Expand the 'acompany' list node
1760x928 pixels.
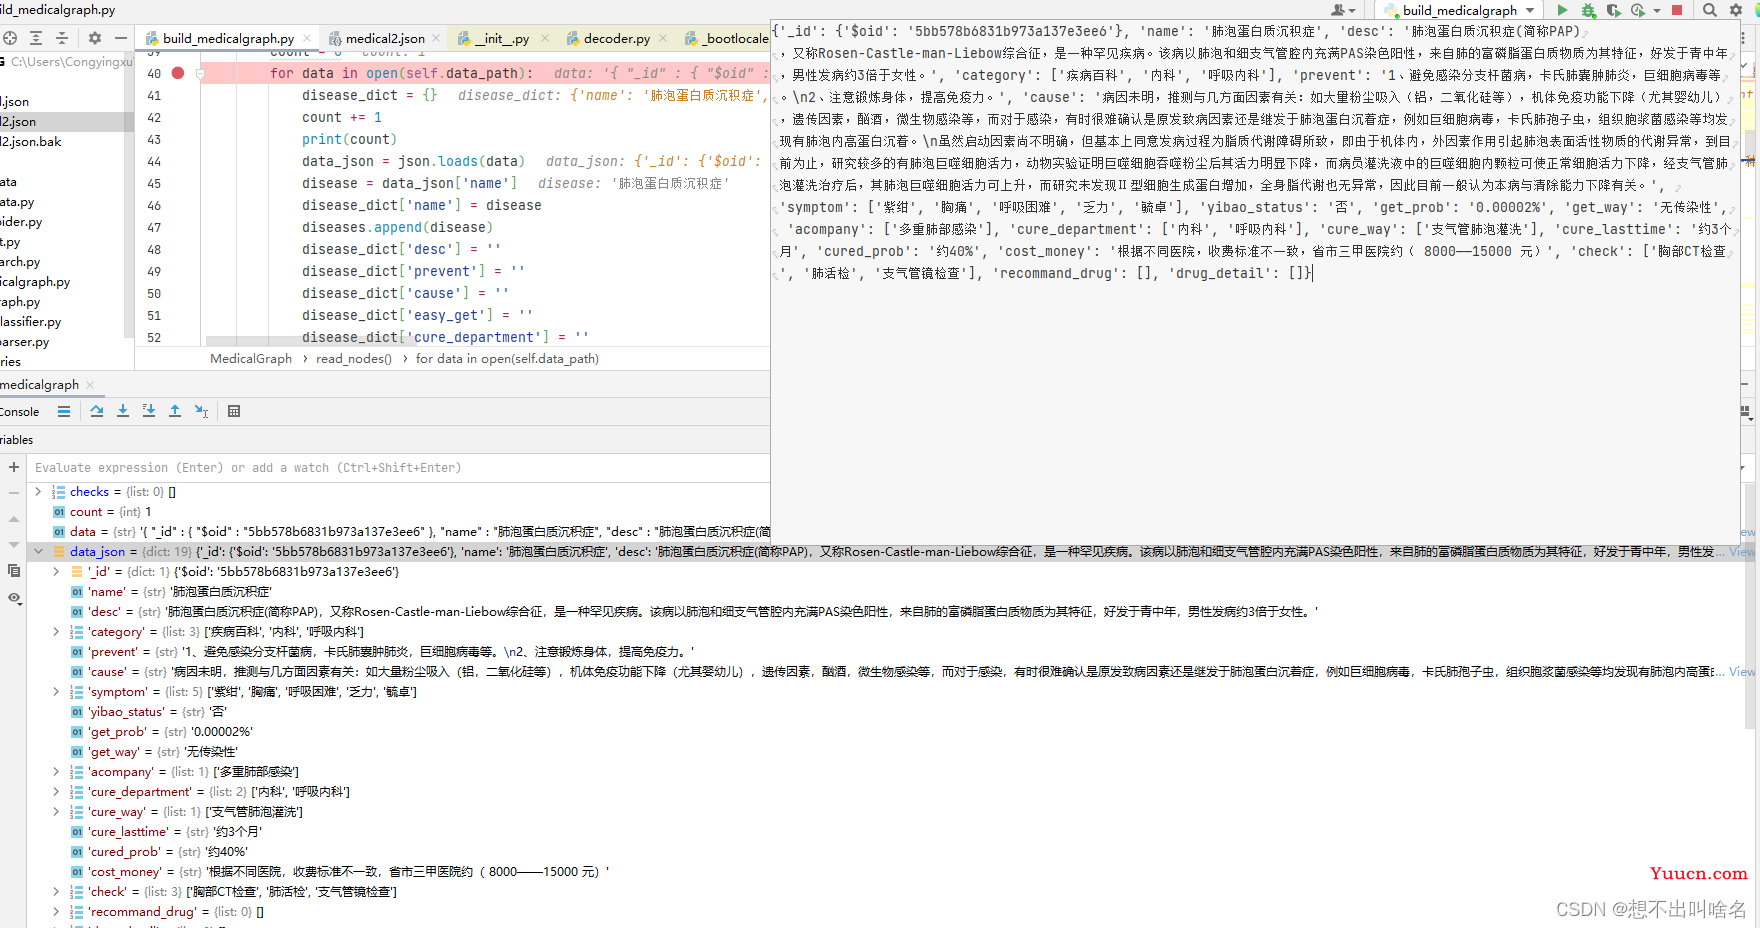pyautogui.click(x=56, y=772)
